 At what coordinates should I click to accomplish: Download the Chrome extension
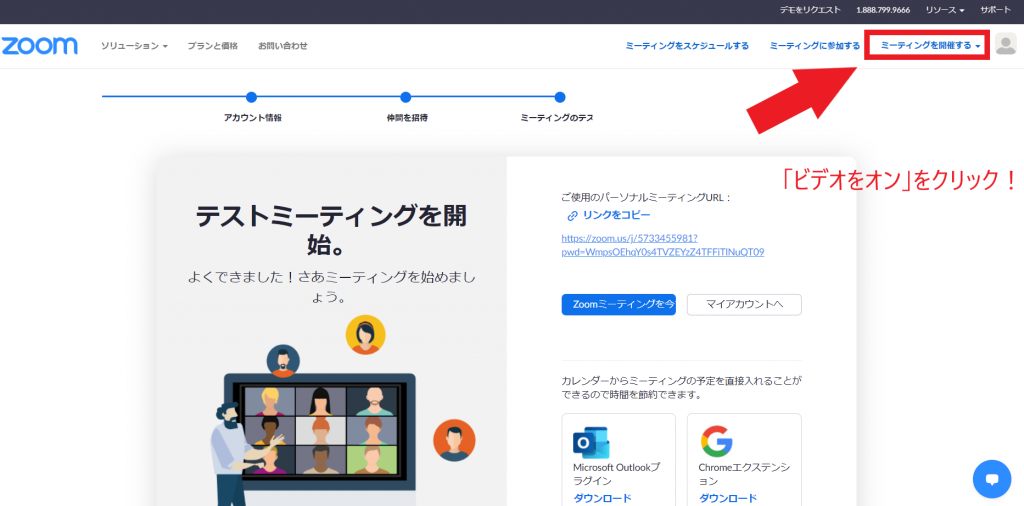tap(728, 498)
